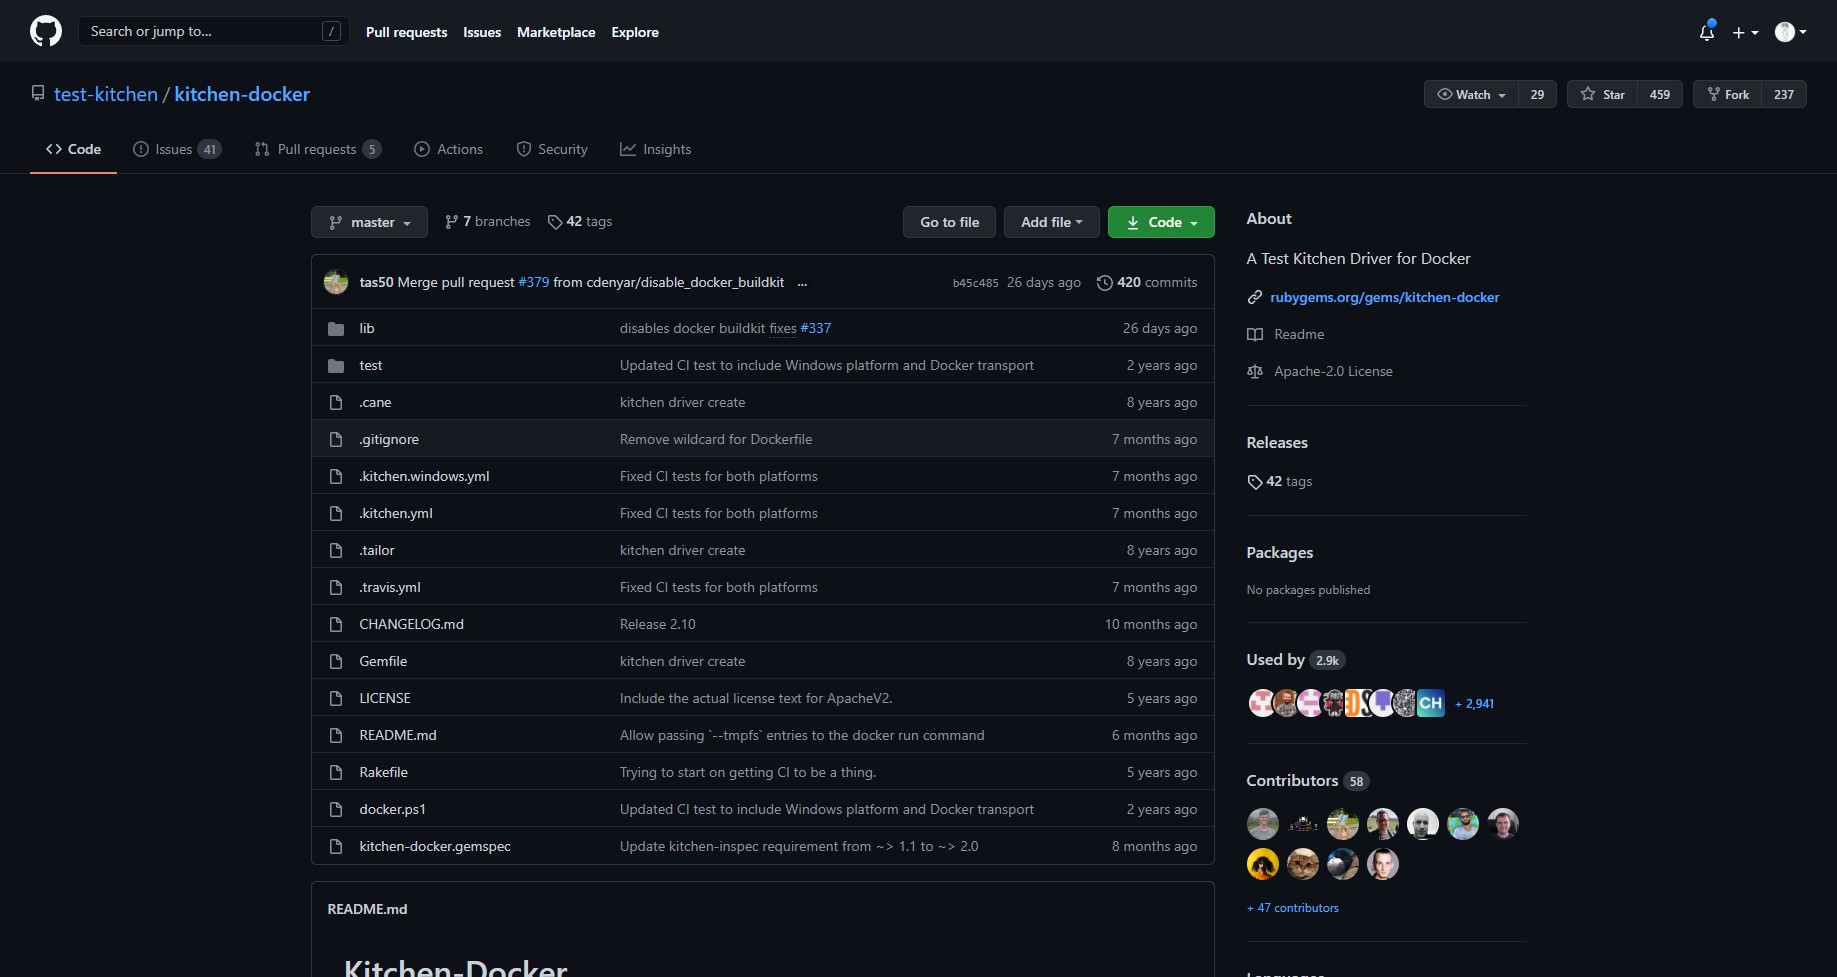Open the plus create-new menu
The height and width of the screenshot is (977, 1837).
(1745, 32)
